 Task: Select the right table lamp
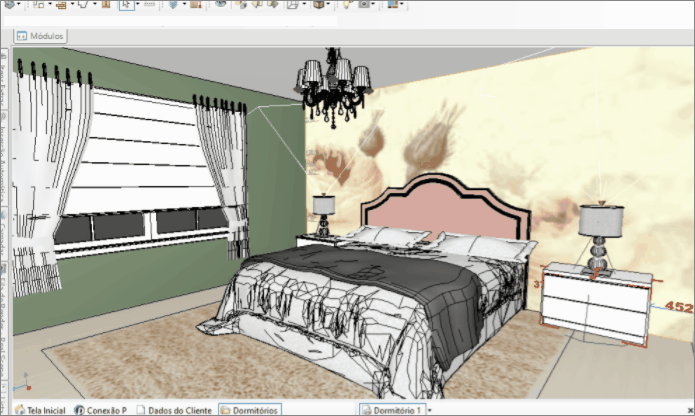point(601,239)
